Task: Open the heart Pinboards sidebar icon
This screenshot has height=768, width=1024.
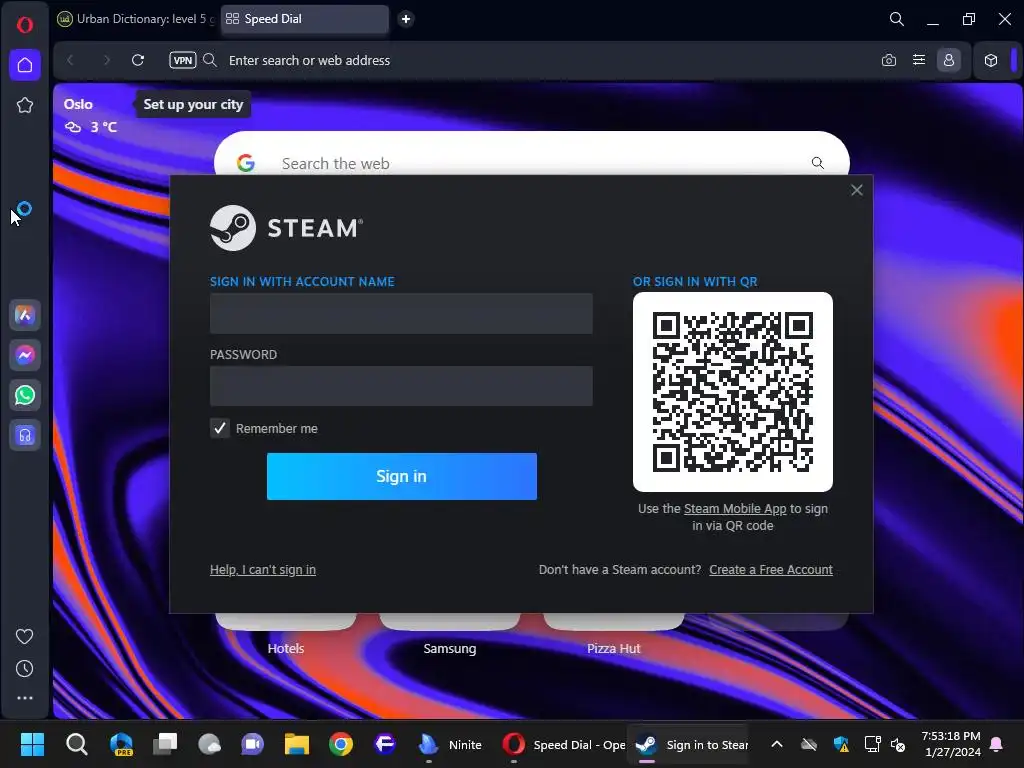Action: point(25,636)
